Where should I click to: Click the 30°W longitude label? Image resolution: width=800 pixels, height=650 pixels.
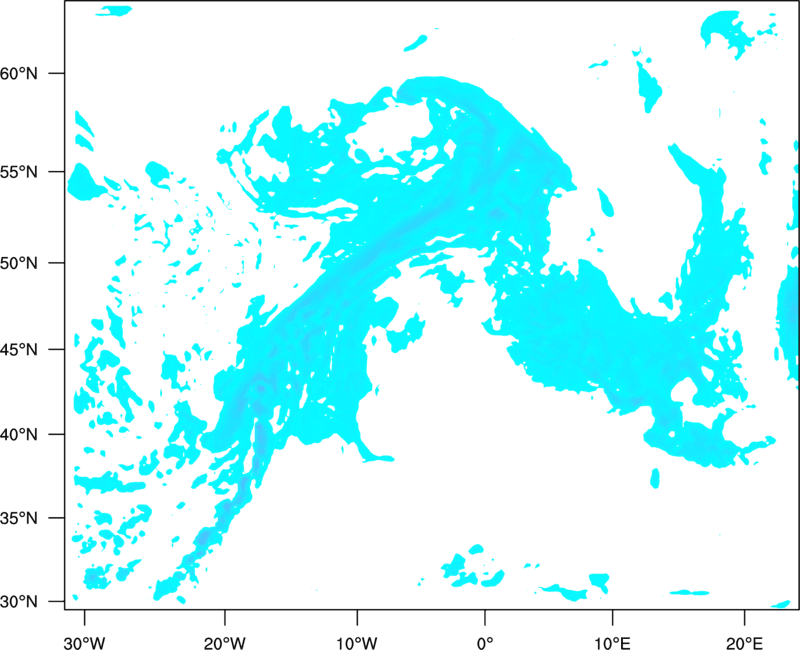[85, 643]
